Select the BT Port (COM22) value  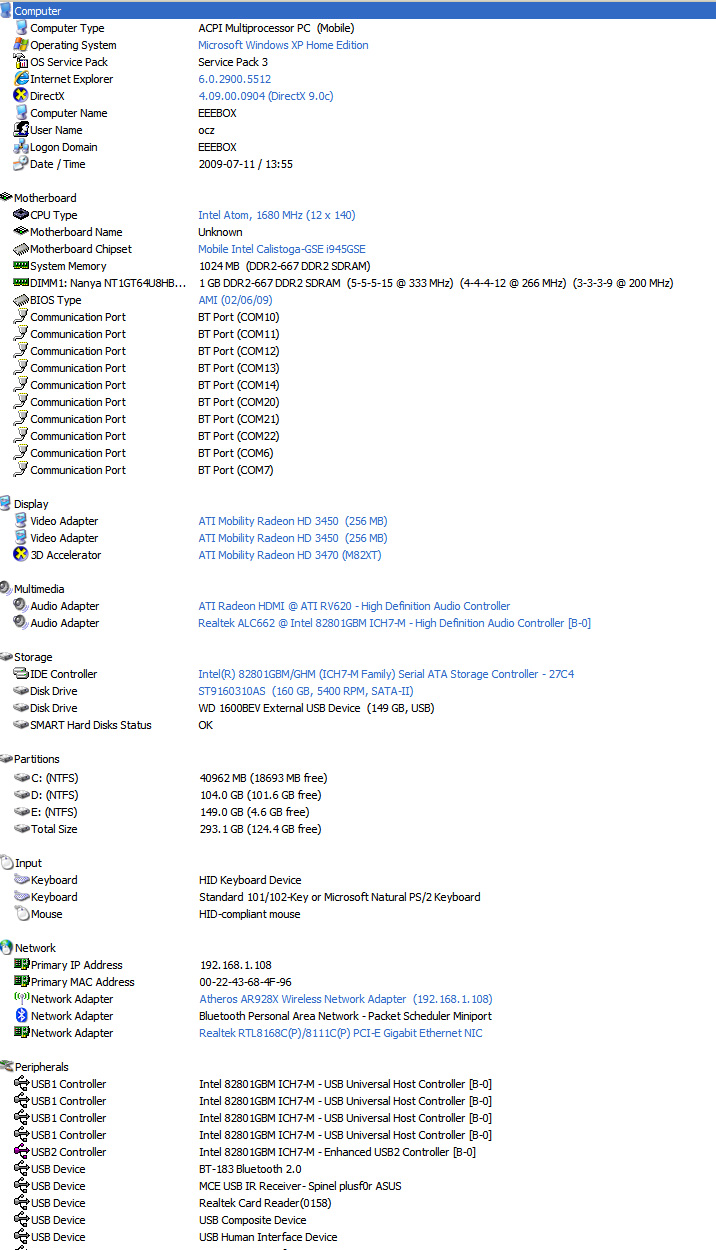239,436
